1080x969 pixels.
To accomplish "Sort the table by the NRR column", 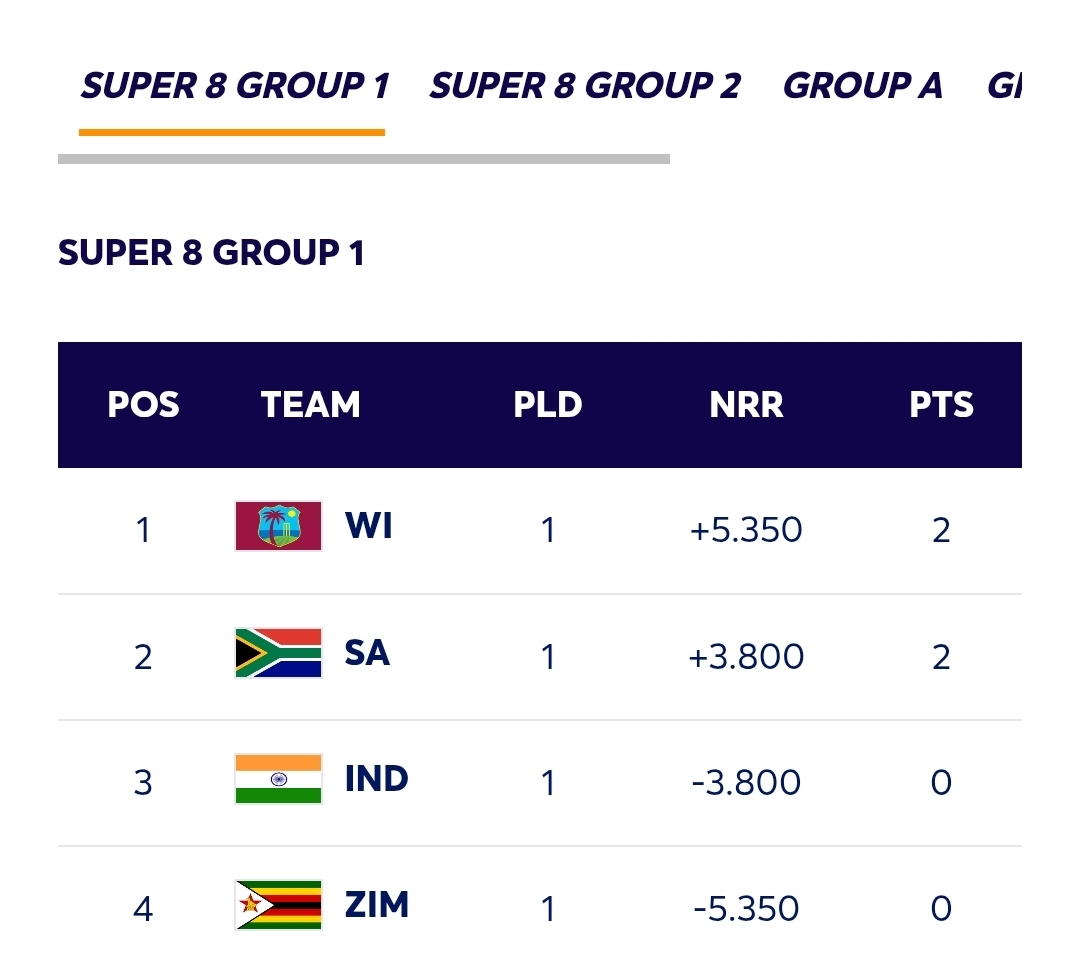I will 747,404.
